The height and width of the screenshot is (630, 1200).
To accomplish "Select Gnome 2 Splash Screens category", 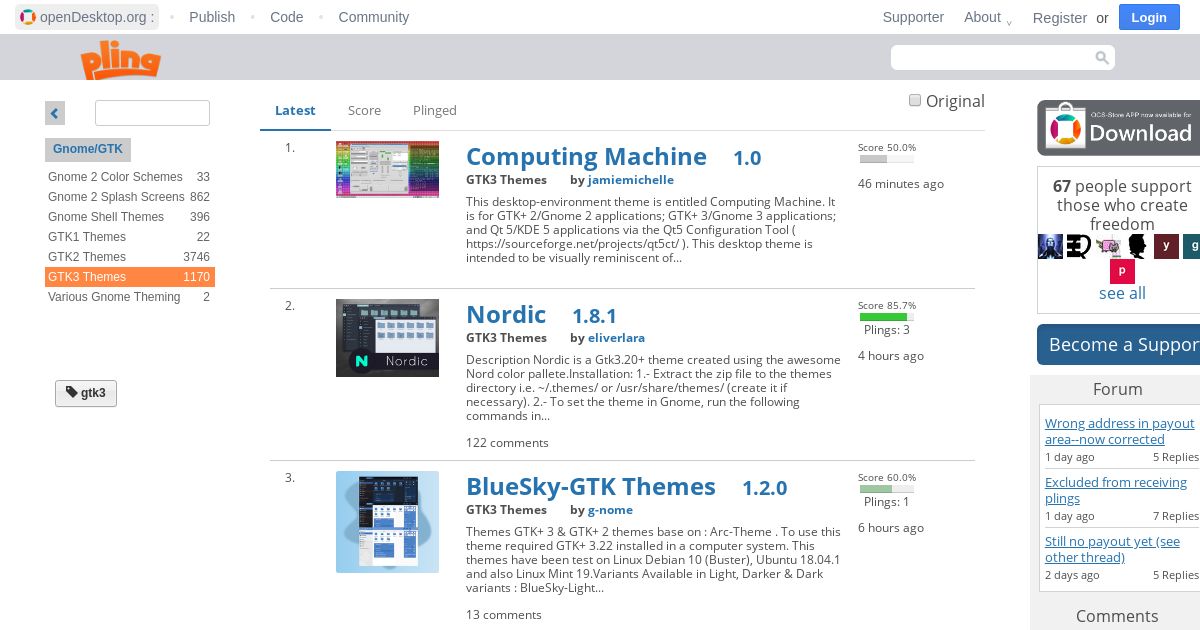I will 129,197.
